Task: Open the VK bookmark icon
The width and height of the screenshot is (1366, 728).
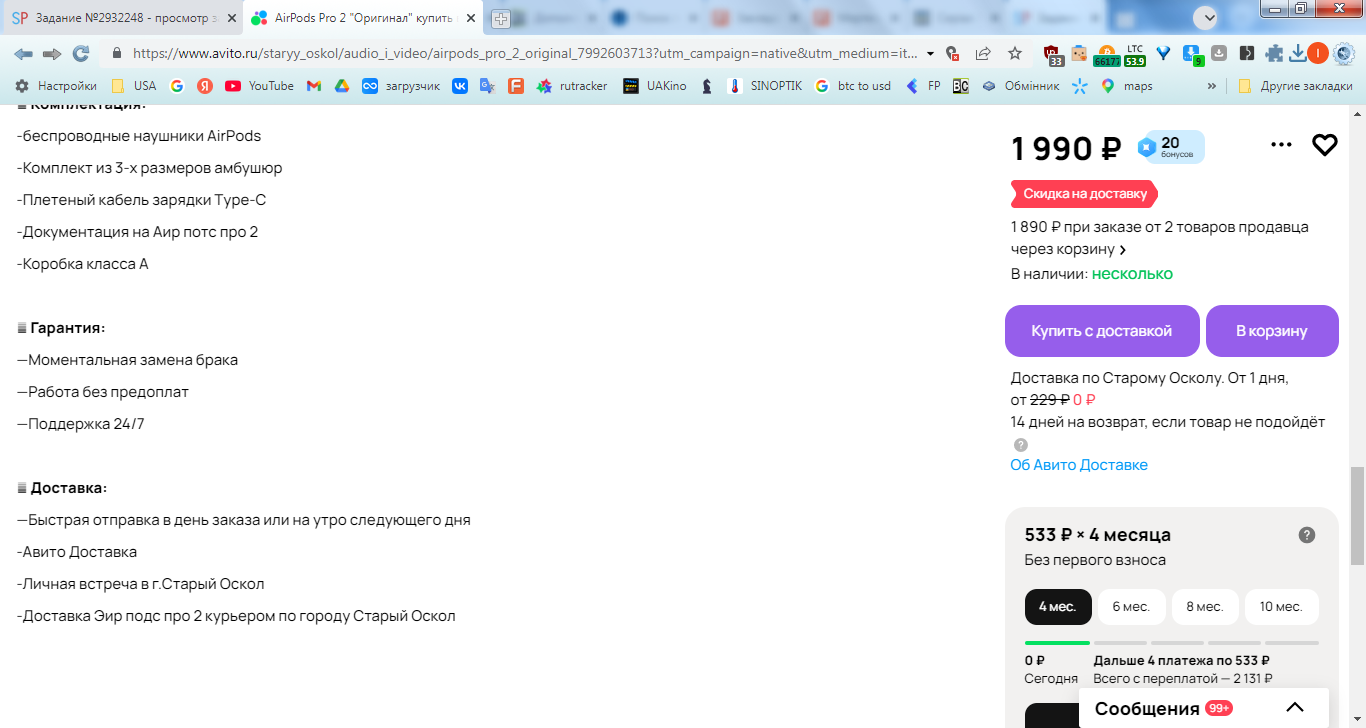Action: pyautogui.click(x=459, y=86)
